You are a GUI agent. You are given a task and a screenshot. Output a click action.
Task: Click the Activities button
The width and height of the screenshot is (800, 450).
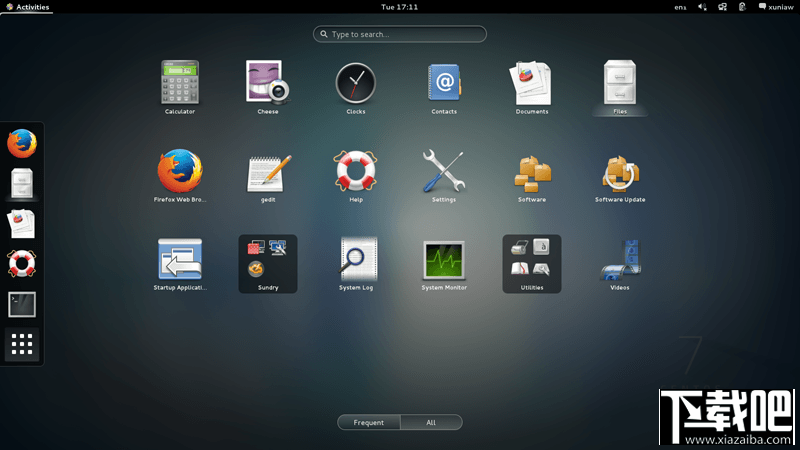(27, 7)
